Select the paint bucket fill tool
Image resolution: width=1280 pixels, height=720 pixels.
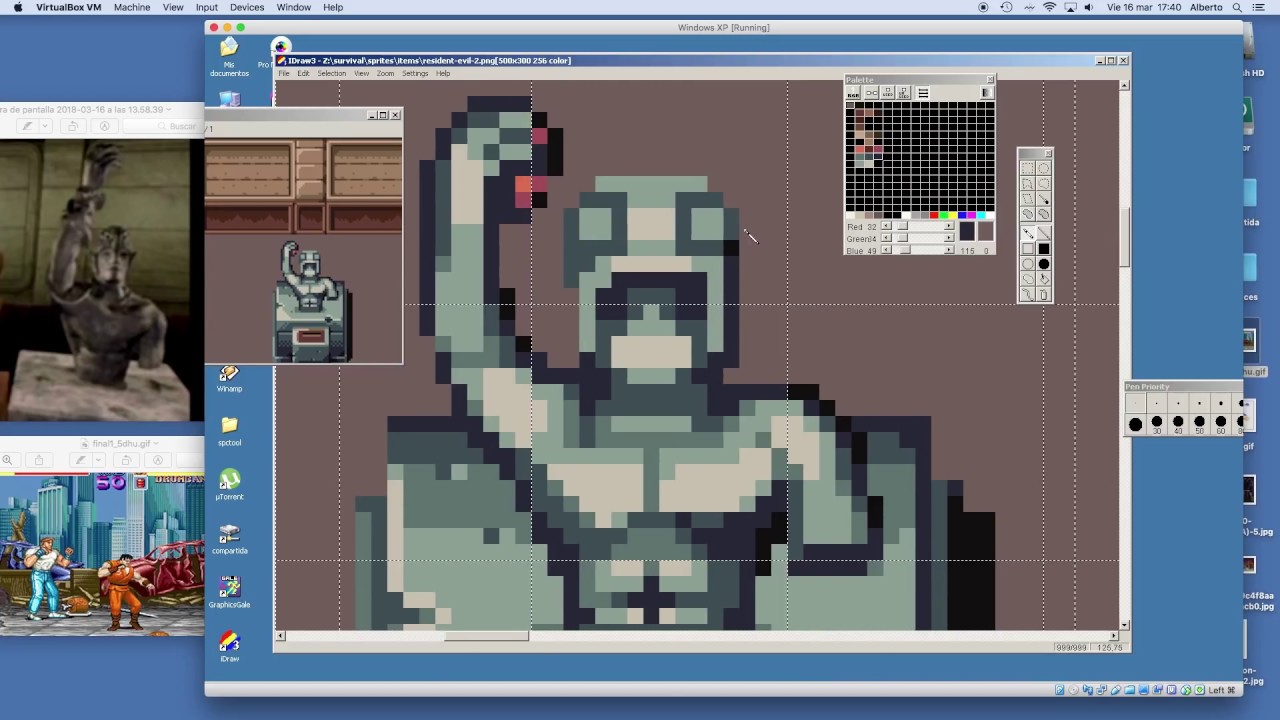(x=1043, y=278)
